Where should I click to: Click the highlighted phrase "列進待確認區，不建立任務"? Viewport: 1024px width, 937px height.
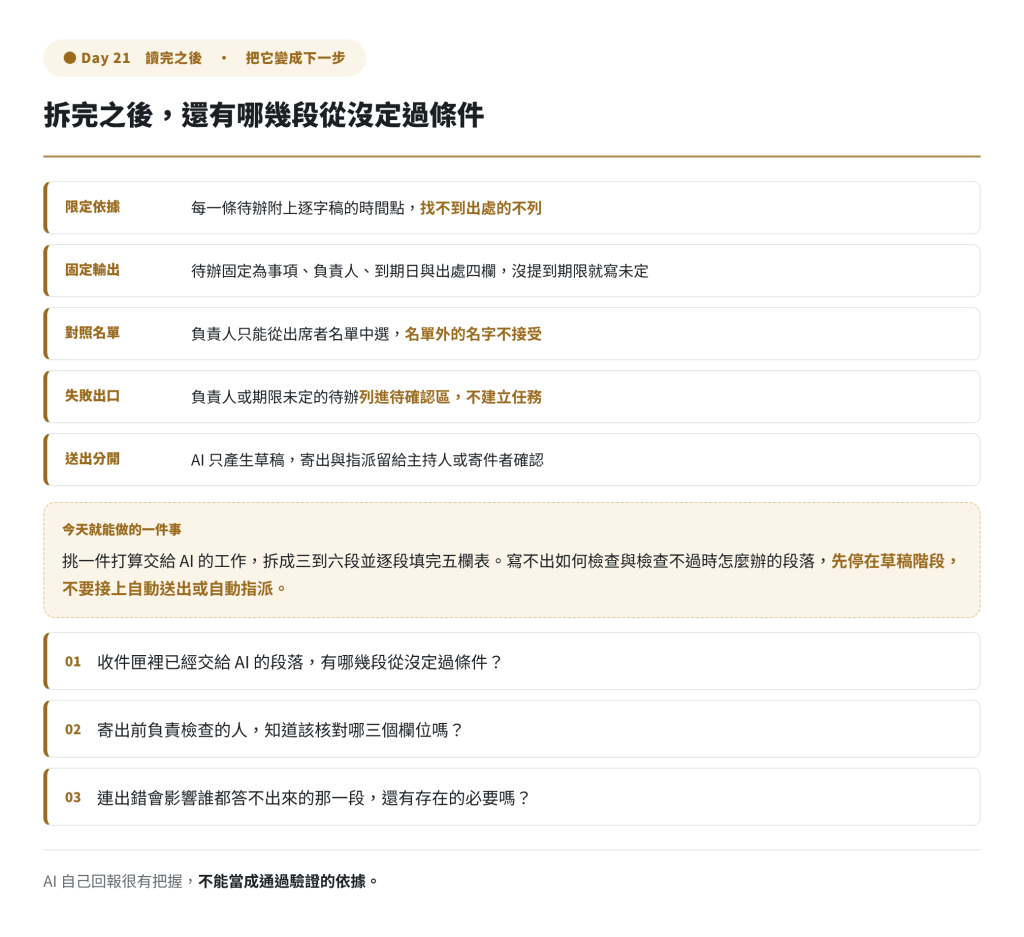coord(451,397)
